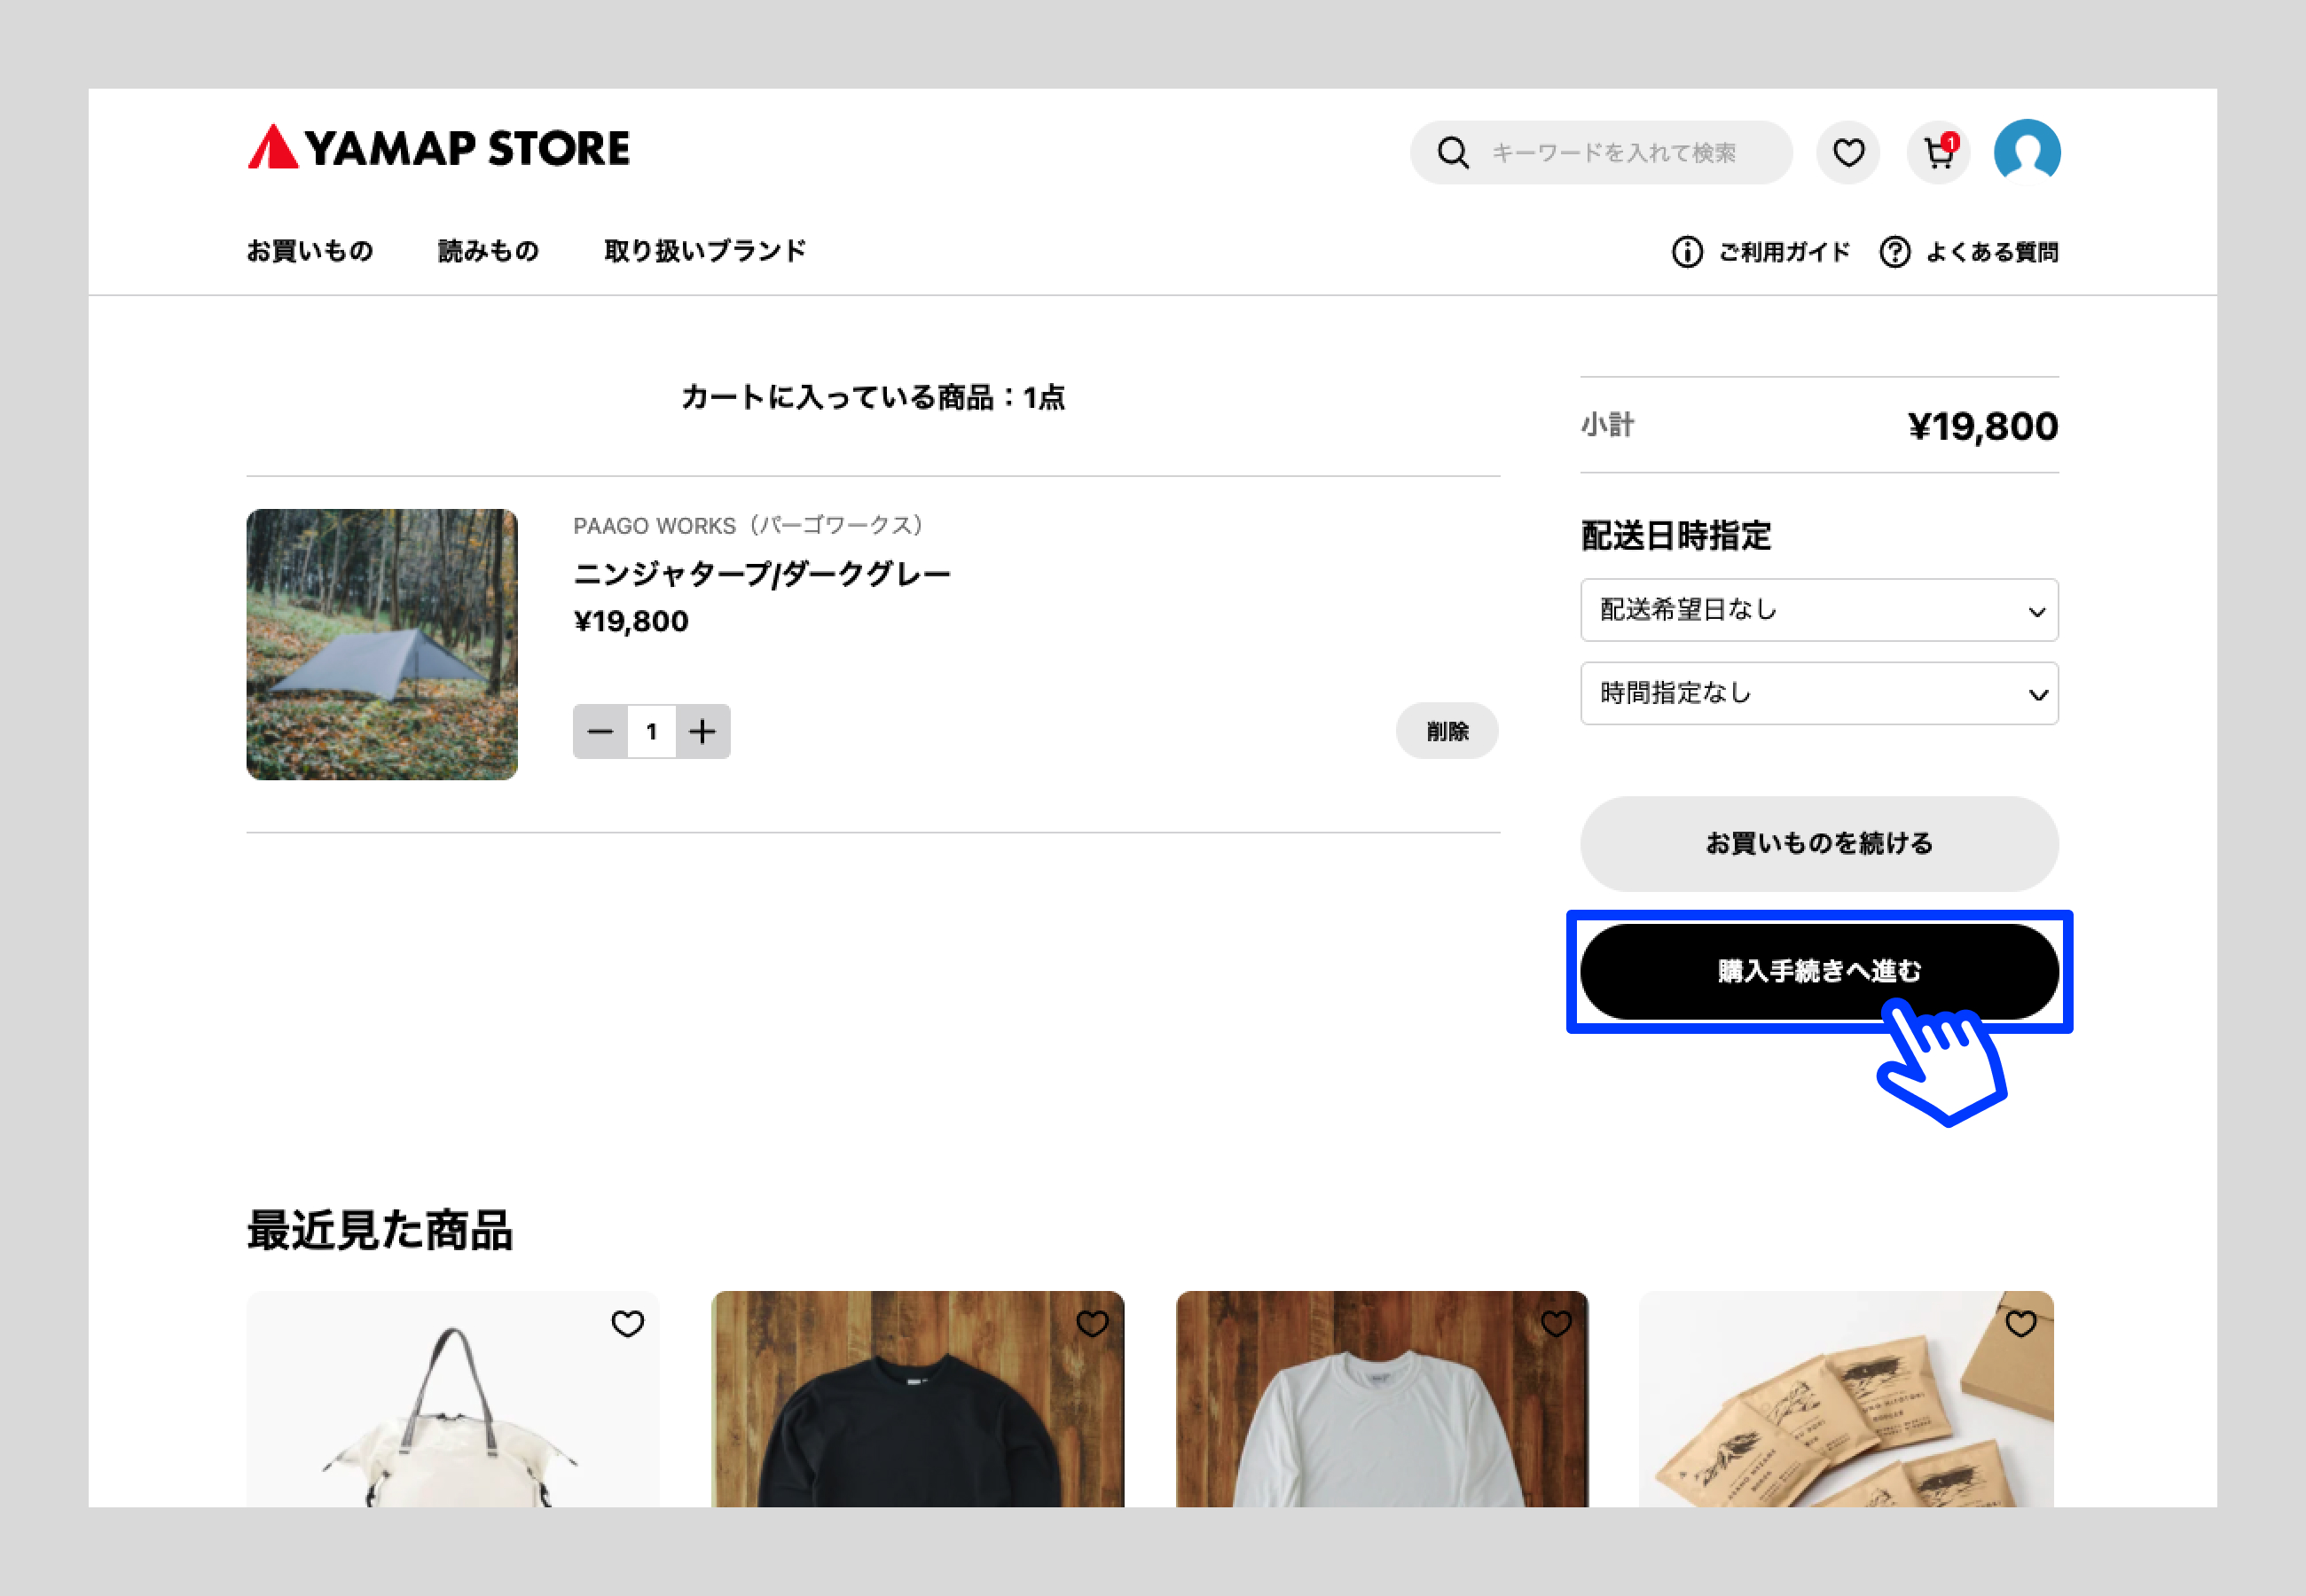This screenshot has width=2306, height=1596.
Task: Open the ご利用ガイド link
Action: coord(1761,252)
